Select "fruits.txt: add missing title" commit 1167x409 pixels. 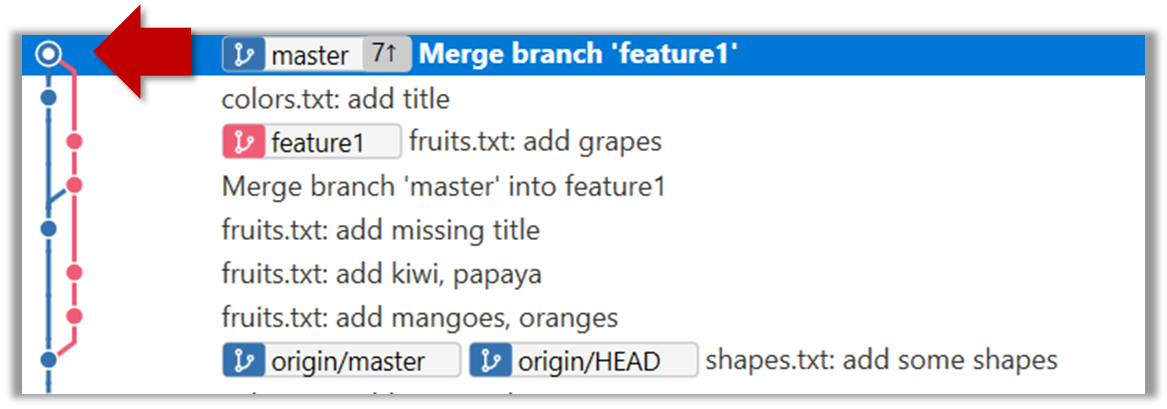tap(380, 231)
